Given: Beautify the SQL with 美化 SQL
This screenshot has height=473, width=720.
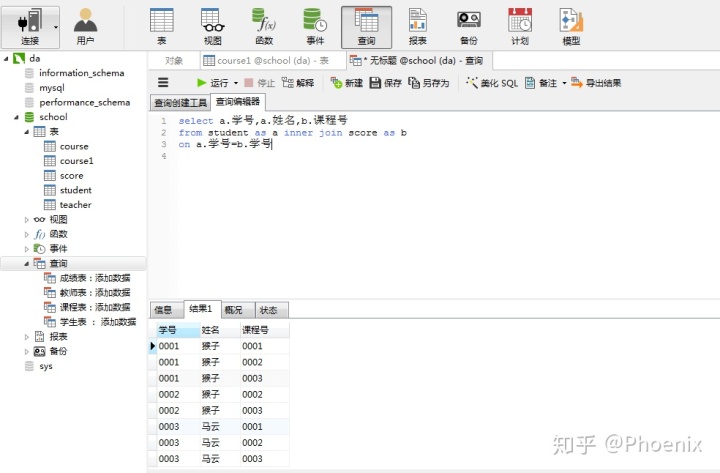Looking at the screenshot, I should (x=492, y=83).
